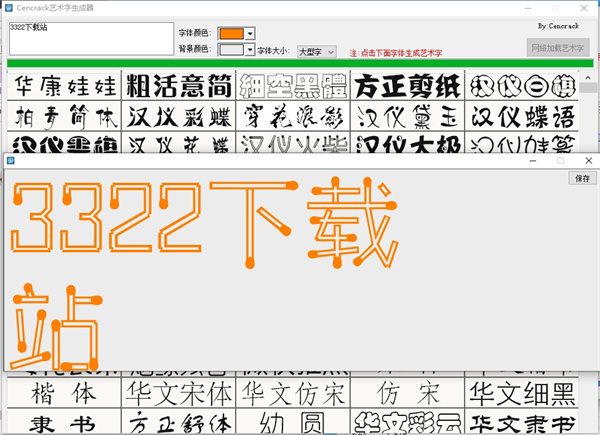600x435 pixels.
Task: Select the 仿宋 font thumbnail
Action: pyautogui.click(x=408, y=393)
